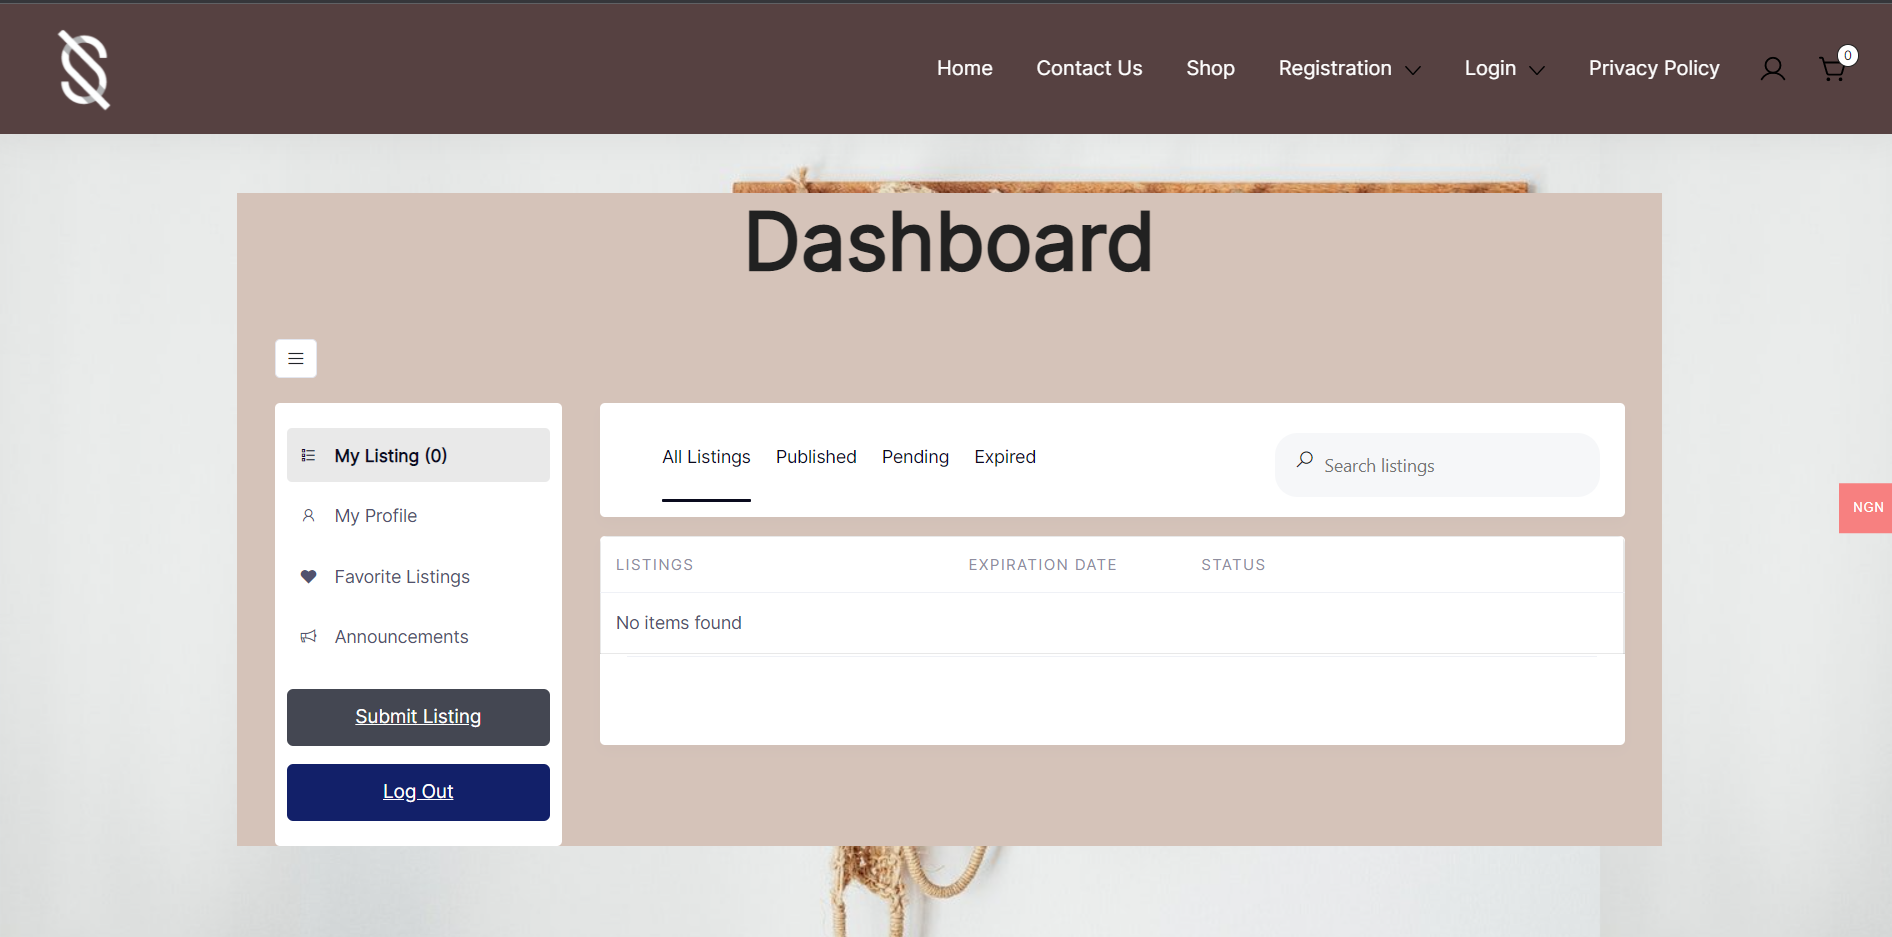
Task: Click the search magnifier icon
Action: [1305, 460]
